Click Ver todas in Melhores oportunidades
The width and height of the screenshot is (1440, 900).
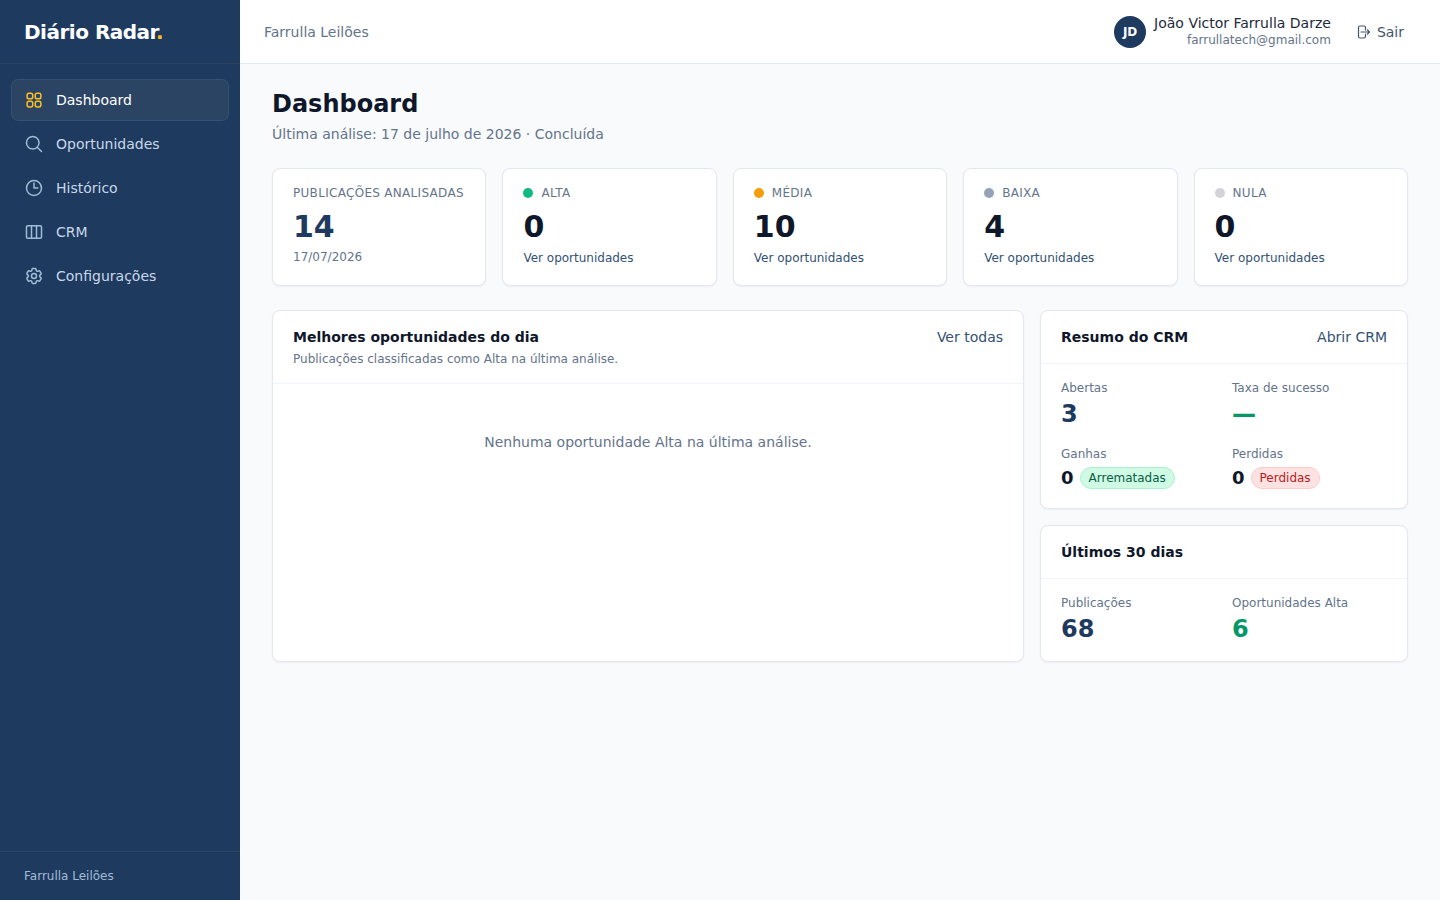[x=970, y=337]
